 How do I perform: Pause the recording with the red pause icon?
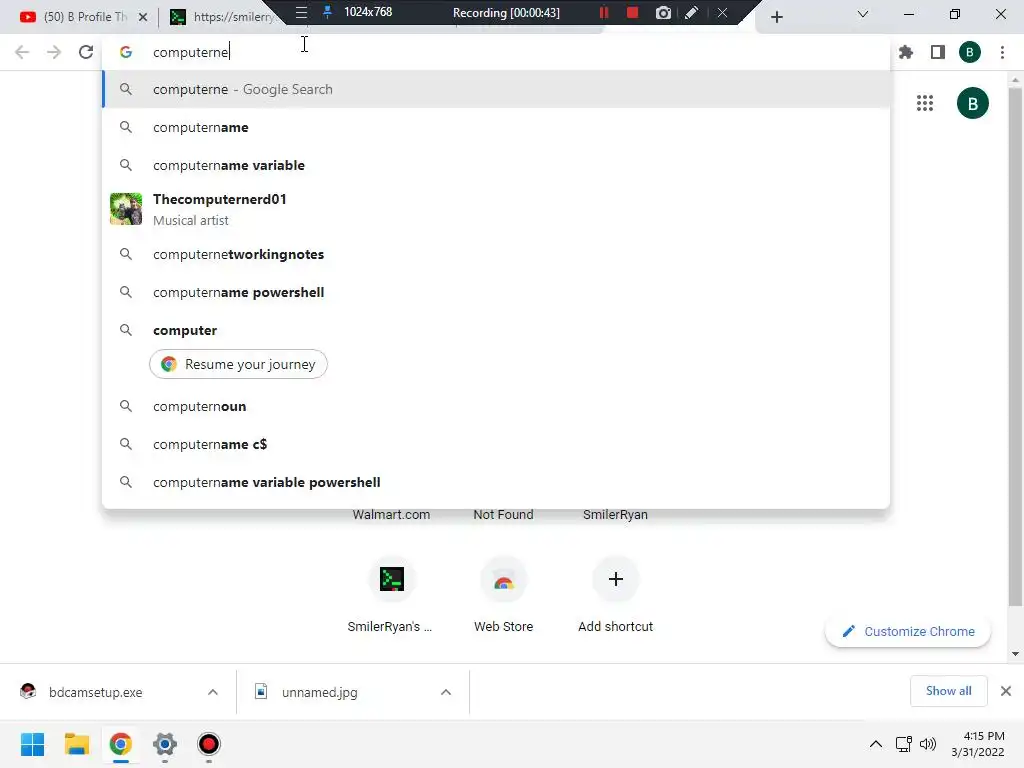(x=603, y=12)
